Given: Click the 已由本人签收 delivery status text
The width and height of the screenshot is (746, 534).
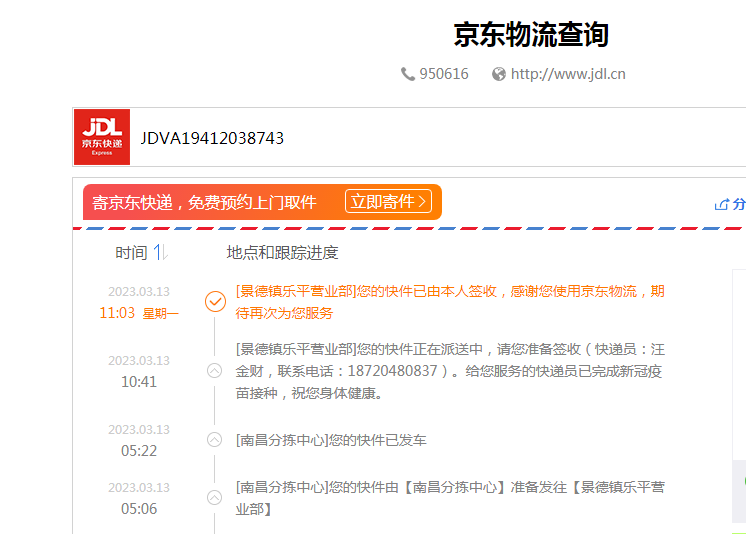Looking at the screenshot, I should point(450,302).
